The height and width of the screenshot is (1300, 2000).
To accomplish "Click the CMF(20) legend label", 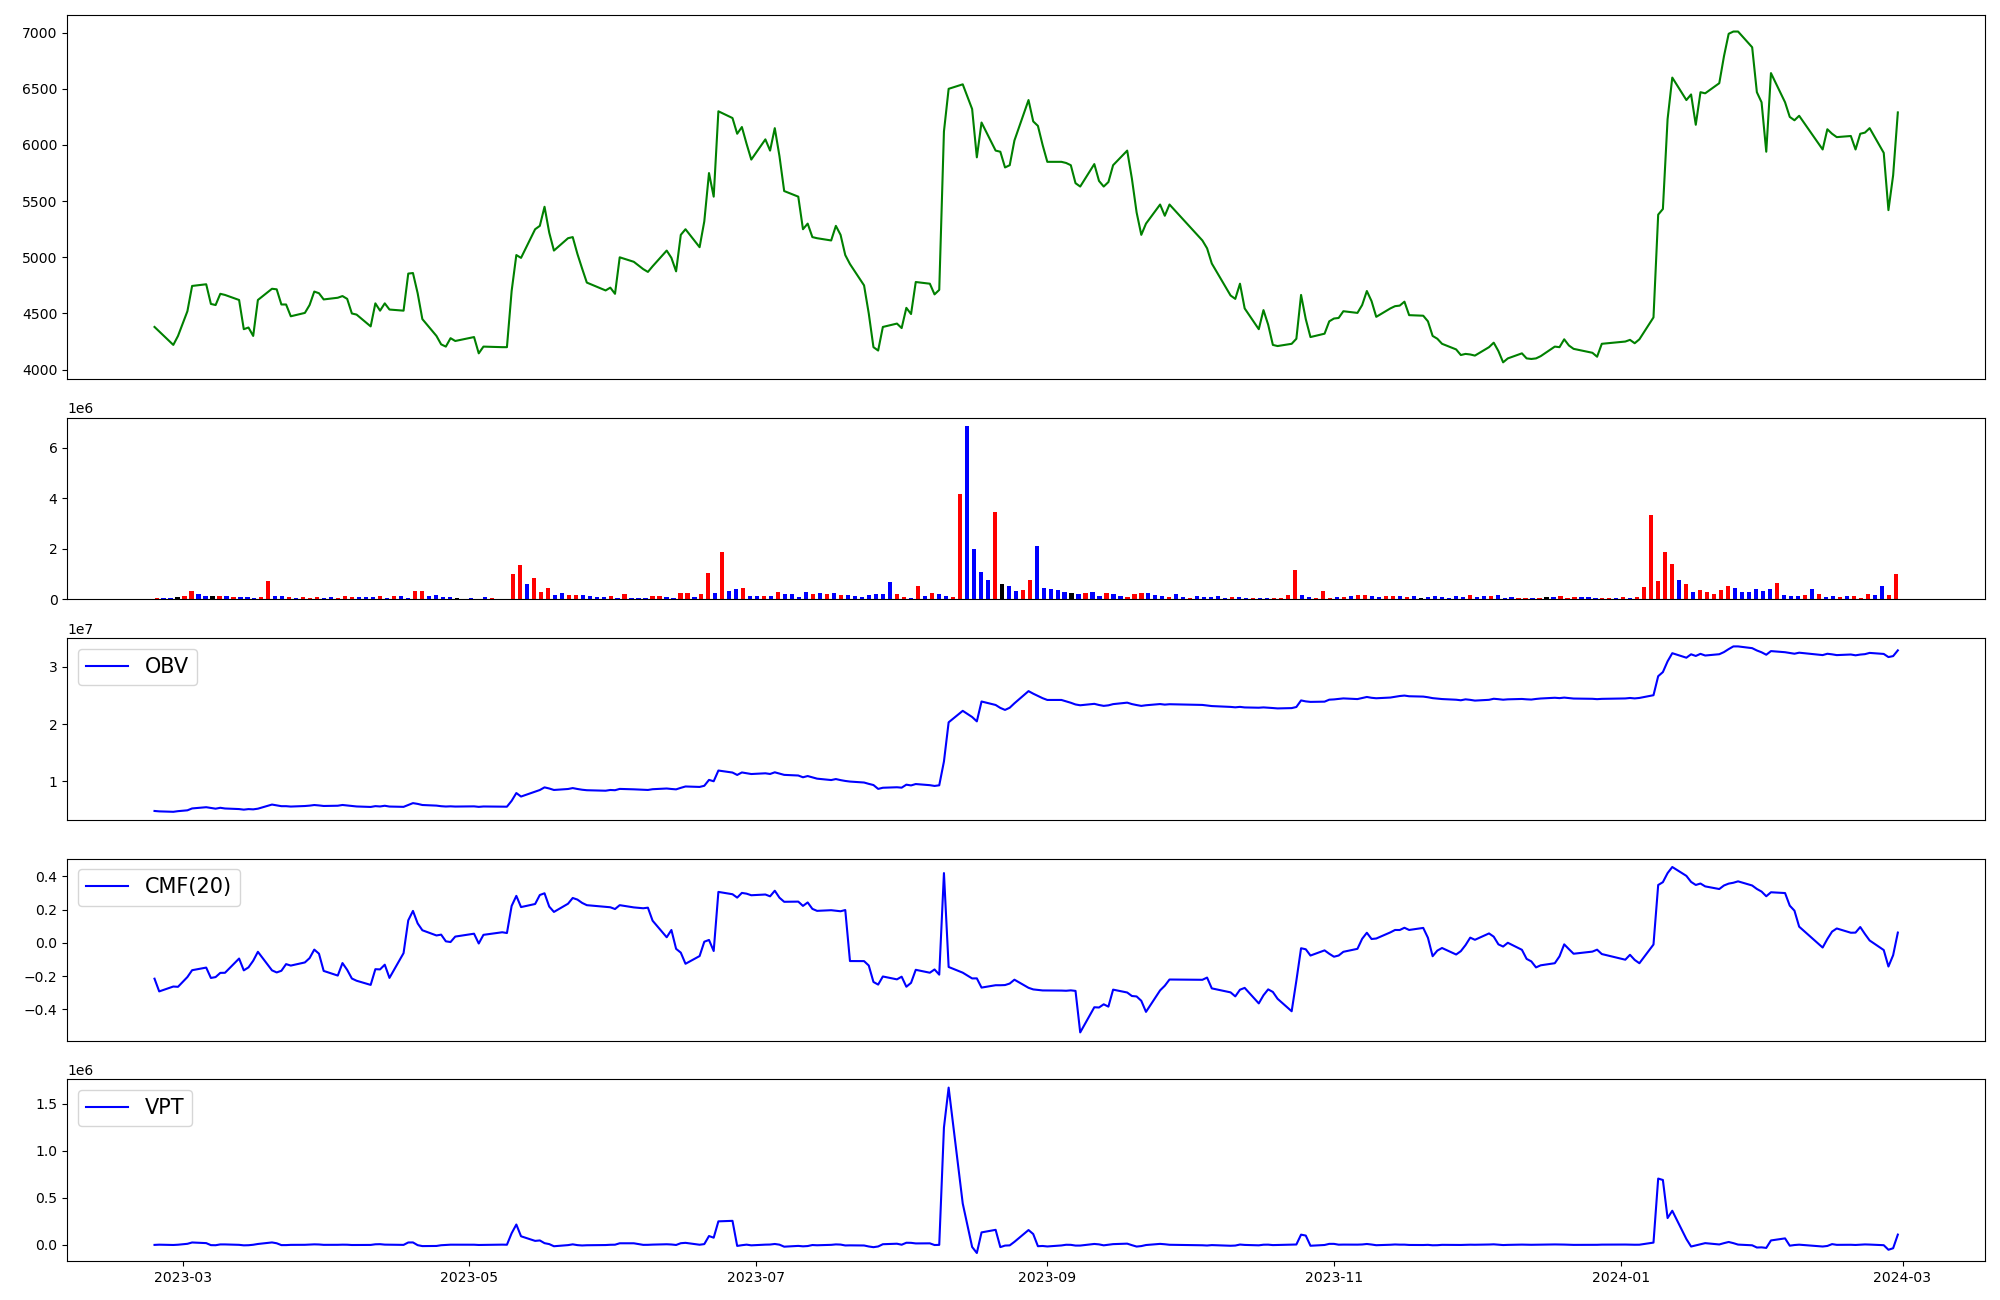I will (187, 886).
